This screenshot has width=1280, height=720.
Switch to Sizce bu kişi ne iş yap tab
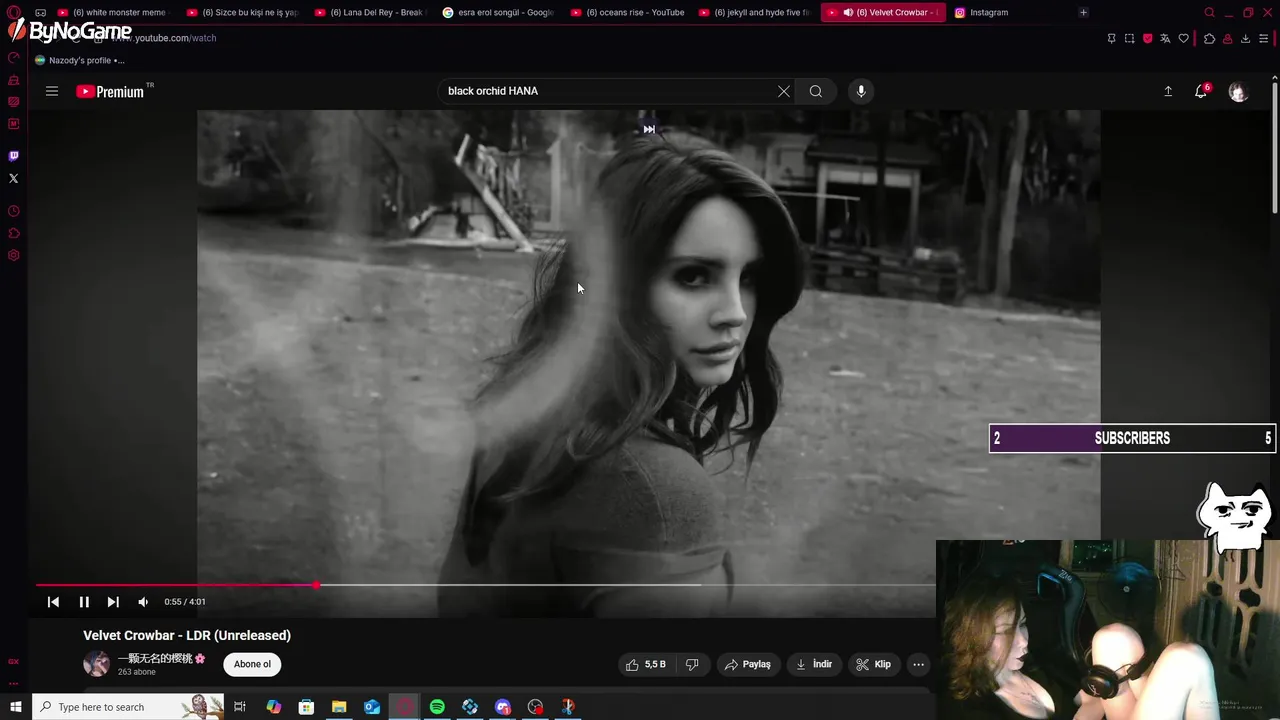click(x=243, y=13)
